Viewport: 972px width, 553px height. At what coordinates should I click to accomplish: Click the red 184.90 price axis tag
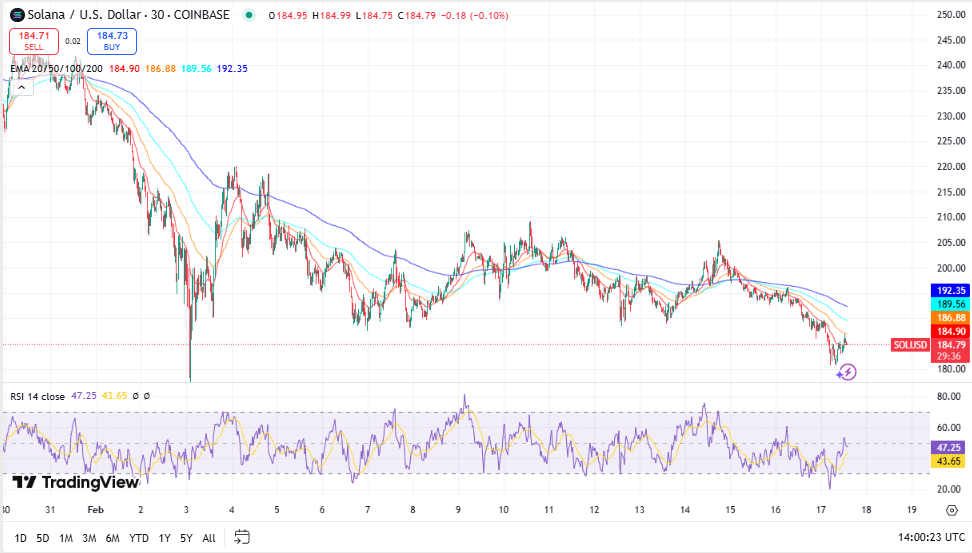tap(950, 331)
